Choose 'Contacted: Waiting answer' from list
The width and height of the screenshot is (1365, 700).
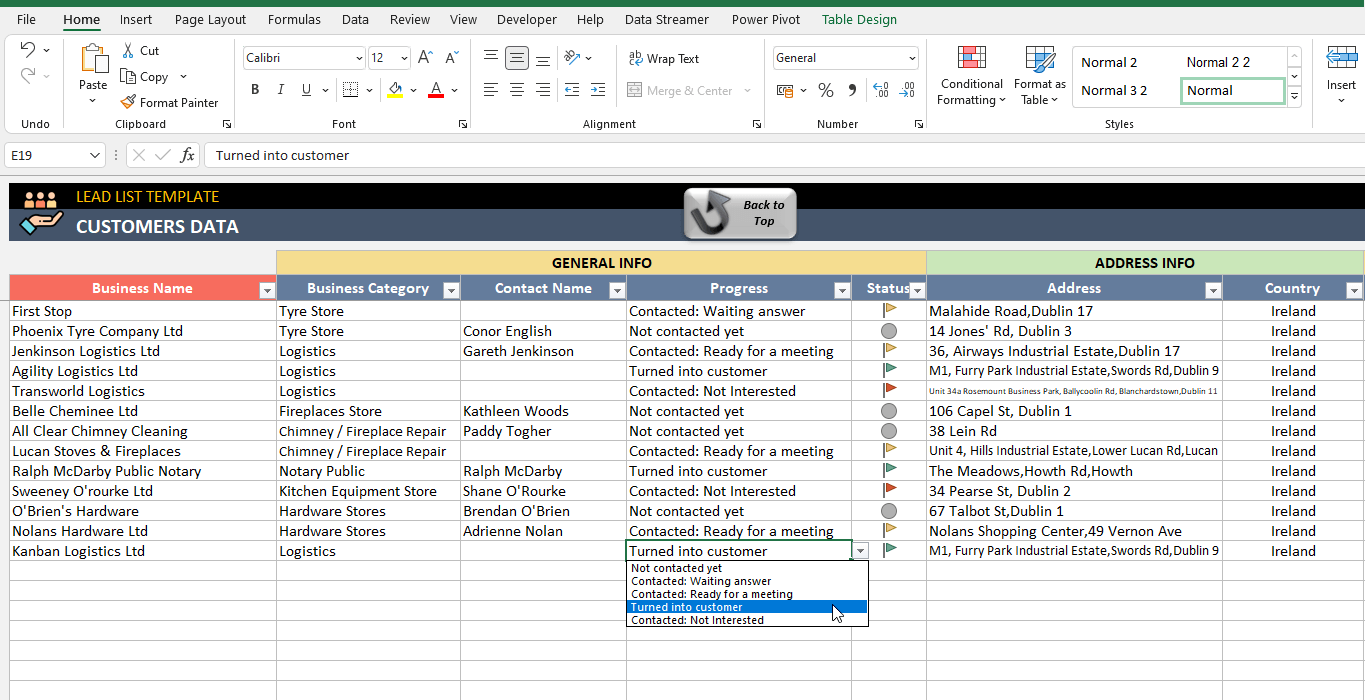747,581
